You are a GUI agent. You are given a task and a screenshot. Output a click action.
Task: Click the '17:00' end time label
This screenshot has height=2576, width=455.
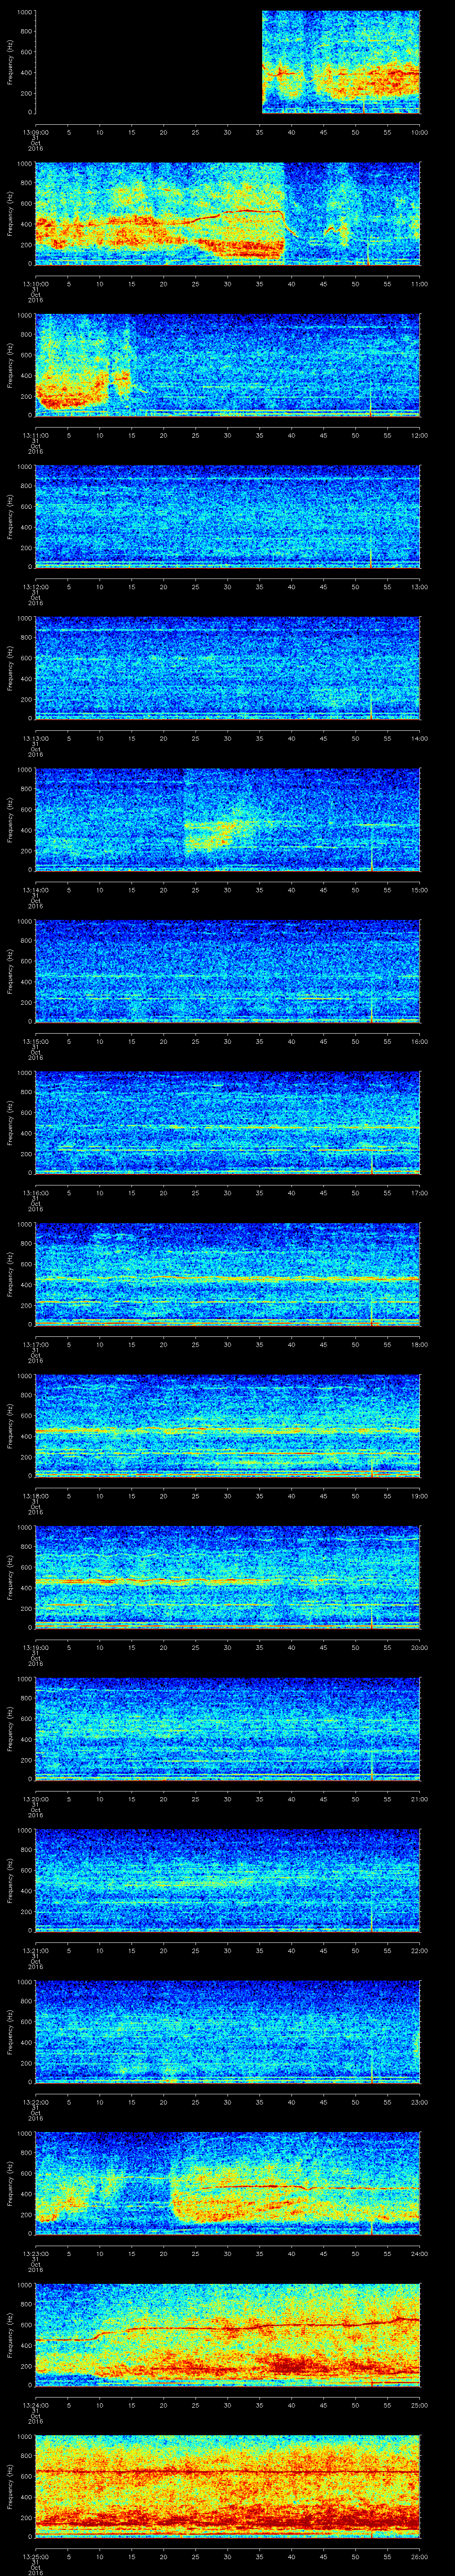point(419,1193)
